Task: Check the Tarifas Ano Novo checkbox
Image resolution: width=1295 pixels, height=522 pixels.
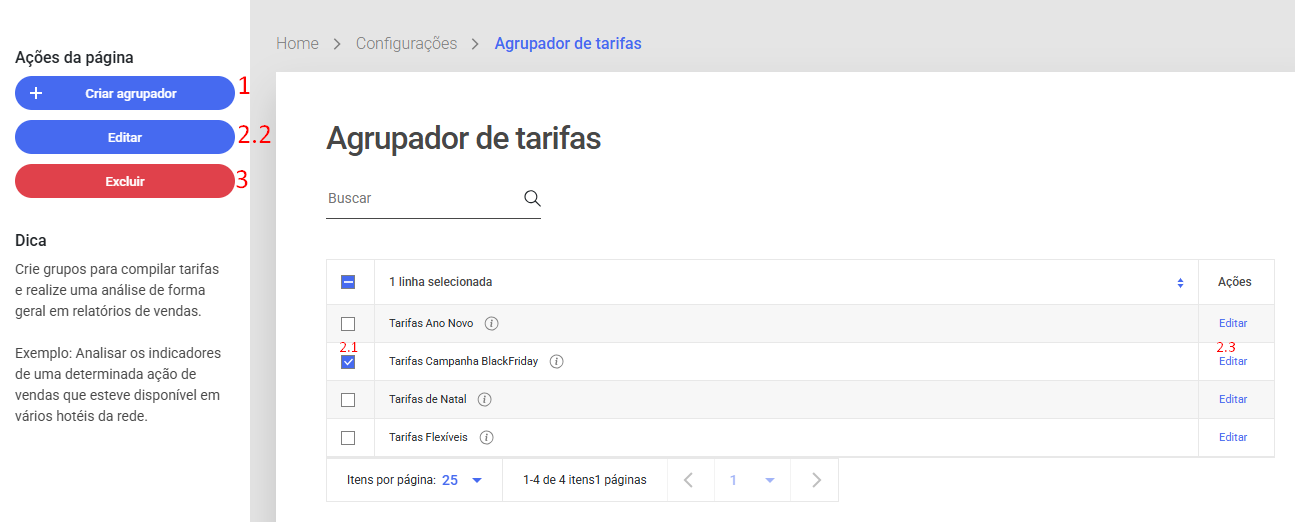Action: (x=348, y=324)
